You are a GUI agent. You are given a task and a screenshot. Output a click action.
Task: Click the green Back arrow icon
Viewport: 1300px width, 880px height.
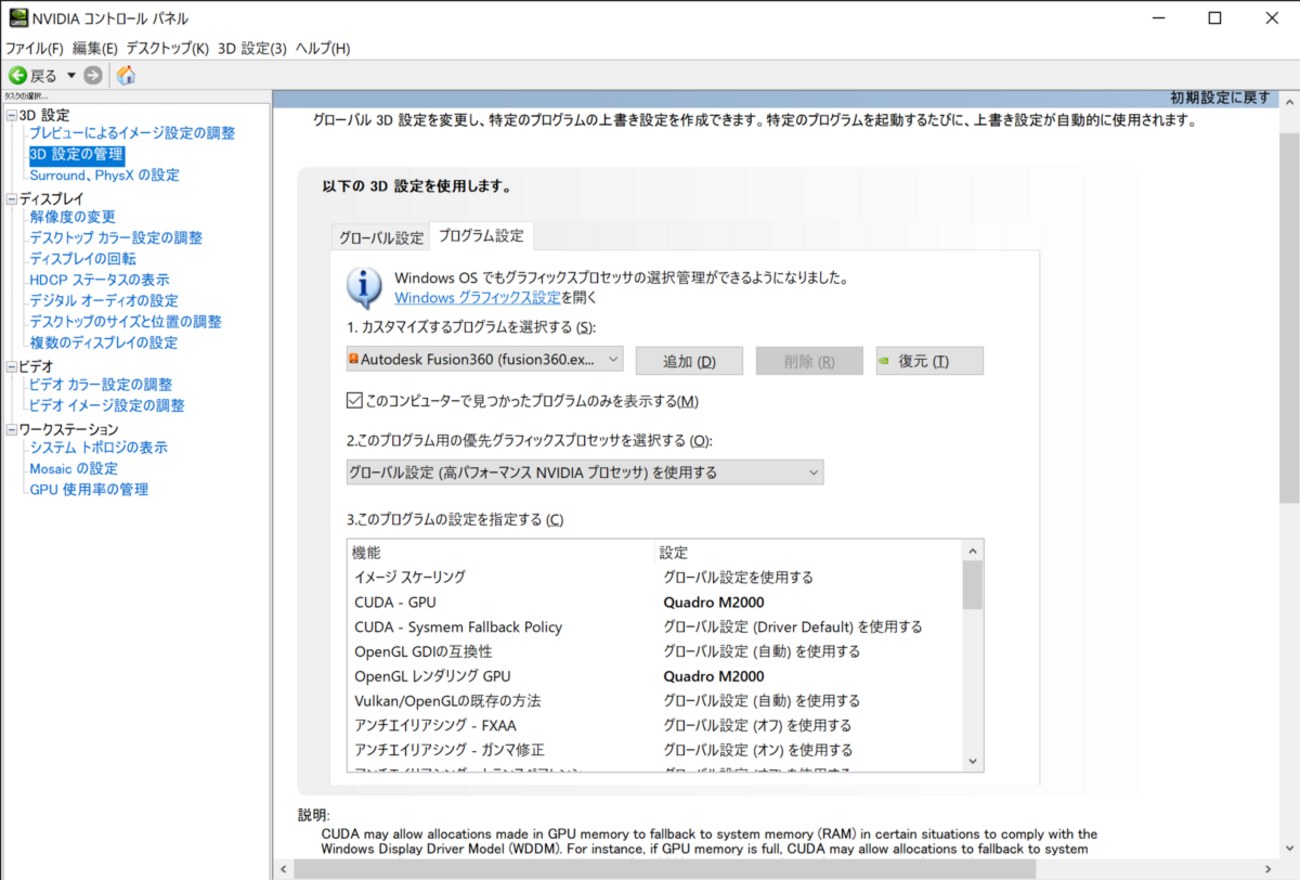click(x=17, y=75)
